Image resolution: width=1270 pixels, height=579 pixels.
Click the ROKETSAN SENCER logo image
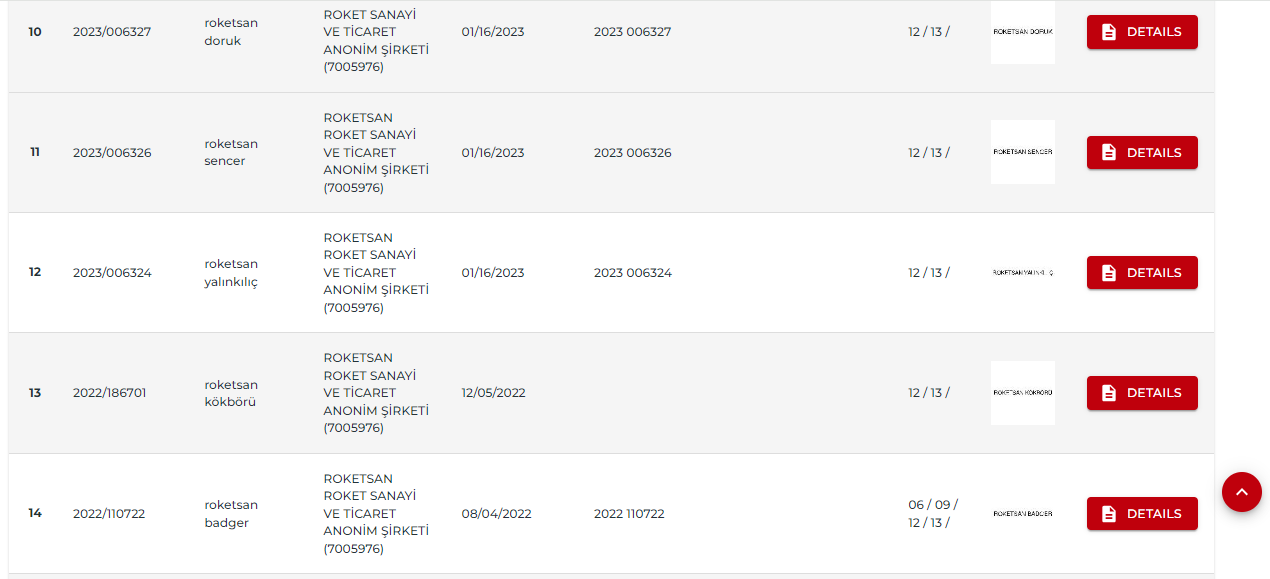click(x=1022, y=152)
